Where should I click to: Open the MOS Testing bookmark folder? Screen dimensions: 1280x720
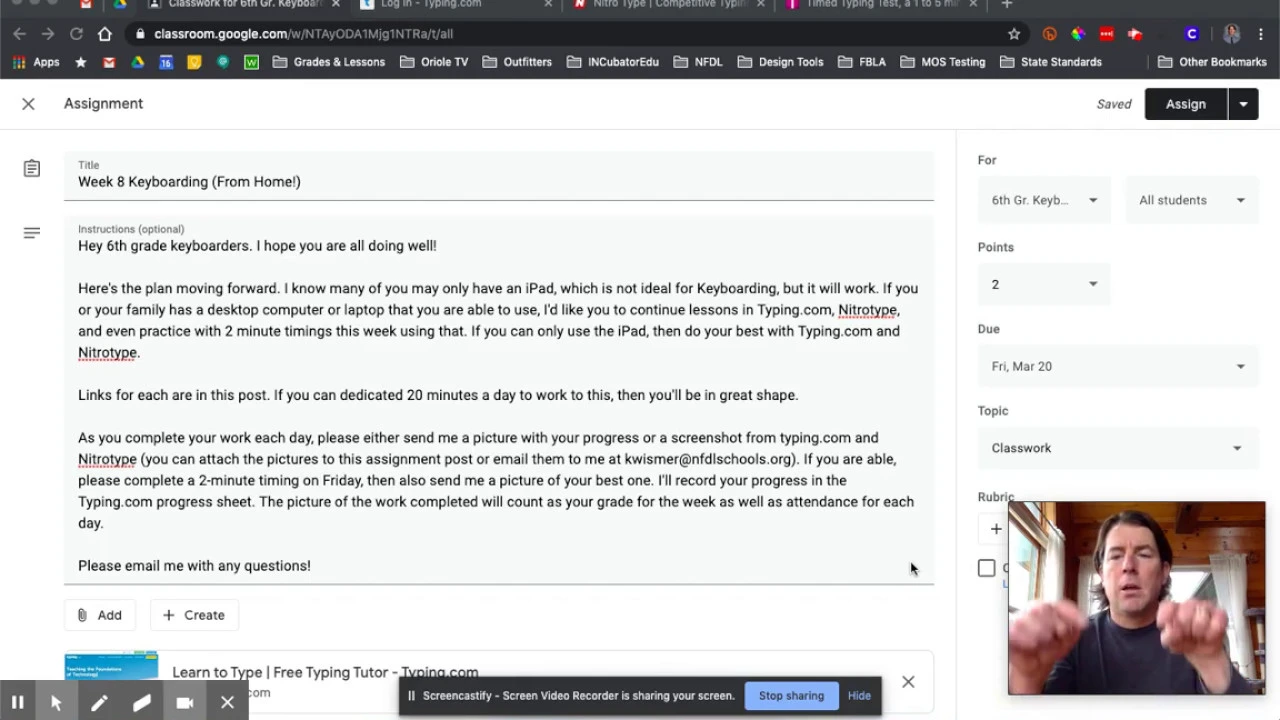point(943,62)
